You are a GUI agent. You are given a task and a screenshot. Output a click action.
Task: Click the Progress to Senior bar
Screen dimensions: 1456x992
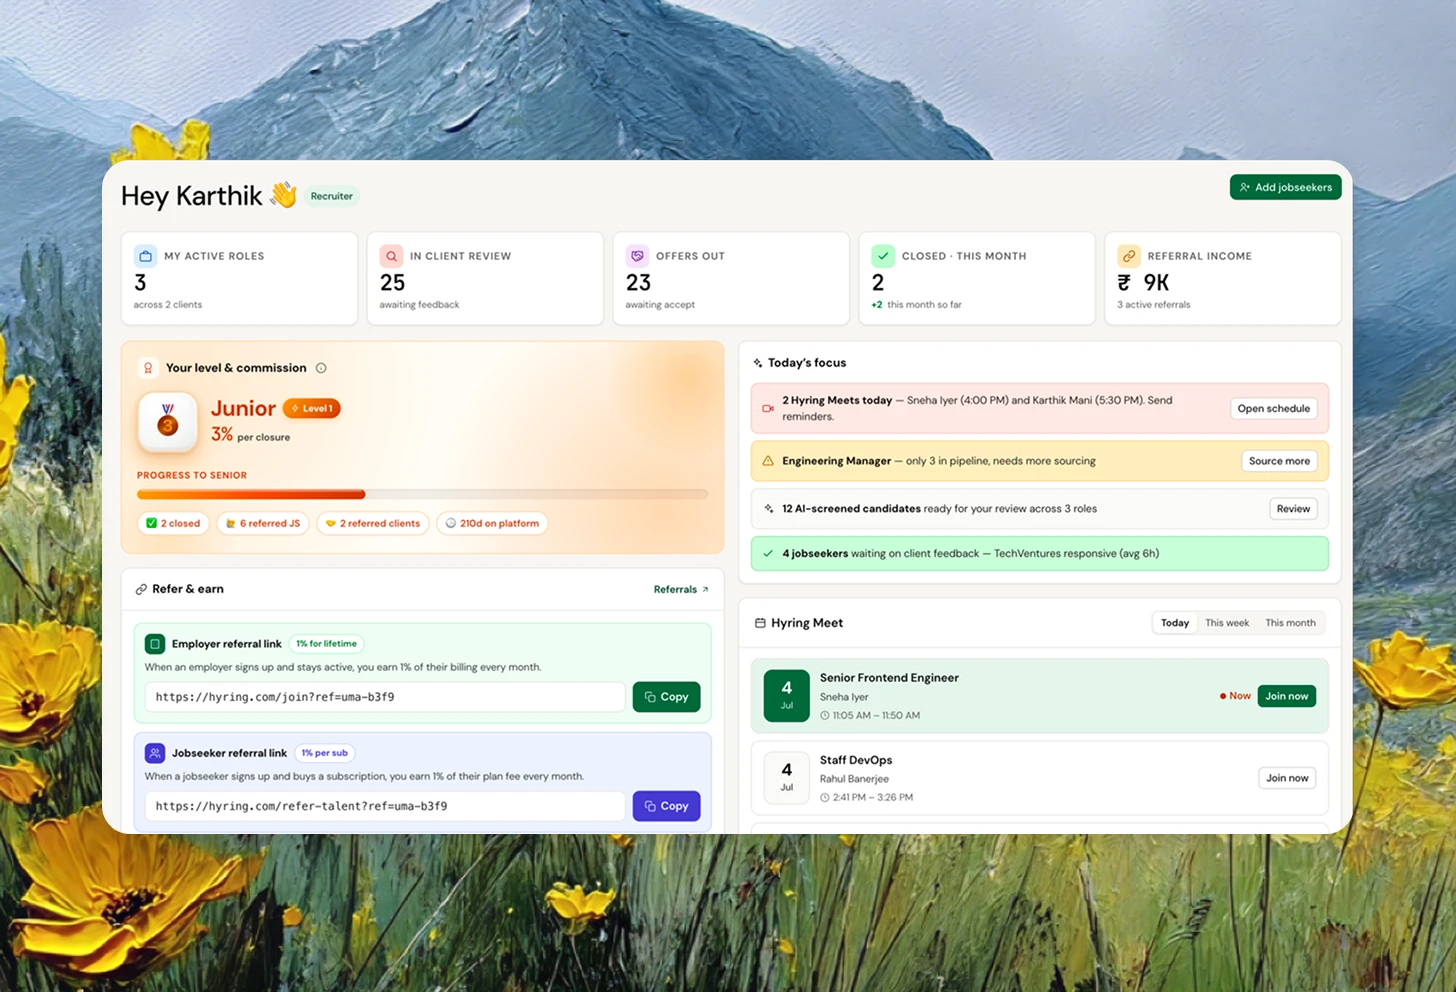pyautogui.click(x=422, y=494)
